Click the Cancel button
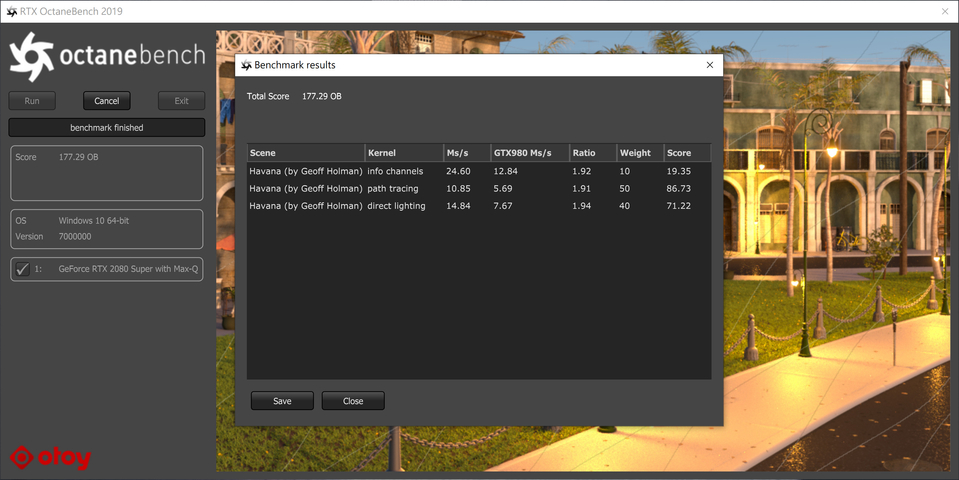The height and width of the screenshot is (480, 959). (x=106, y=101)
